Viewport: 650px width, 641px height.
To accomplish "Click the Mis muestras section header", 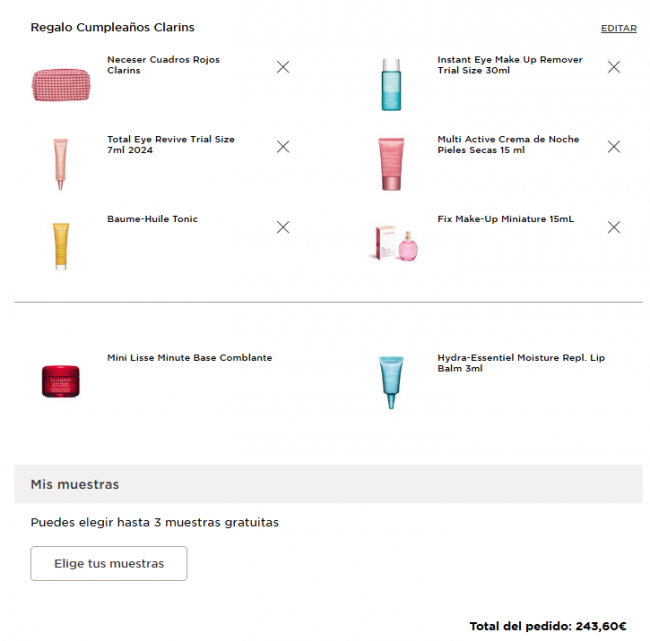I will (x=75, y=485).
